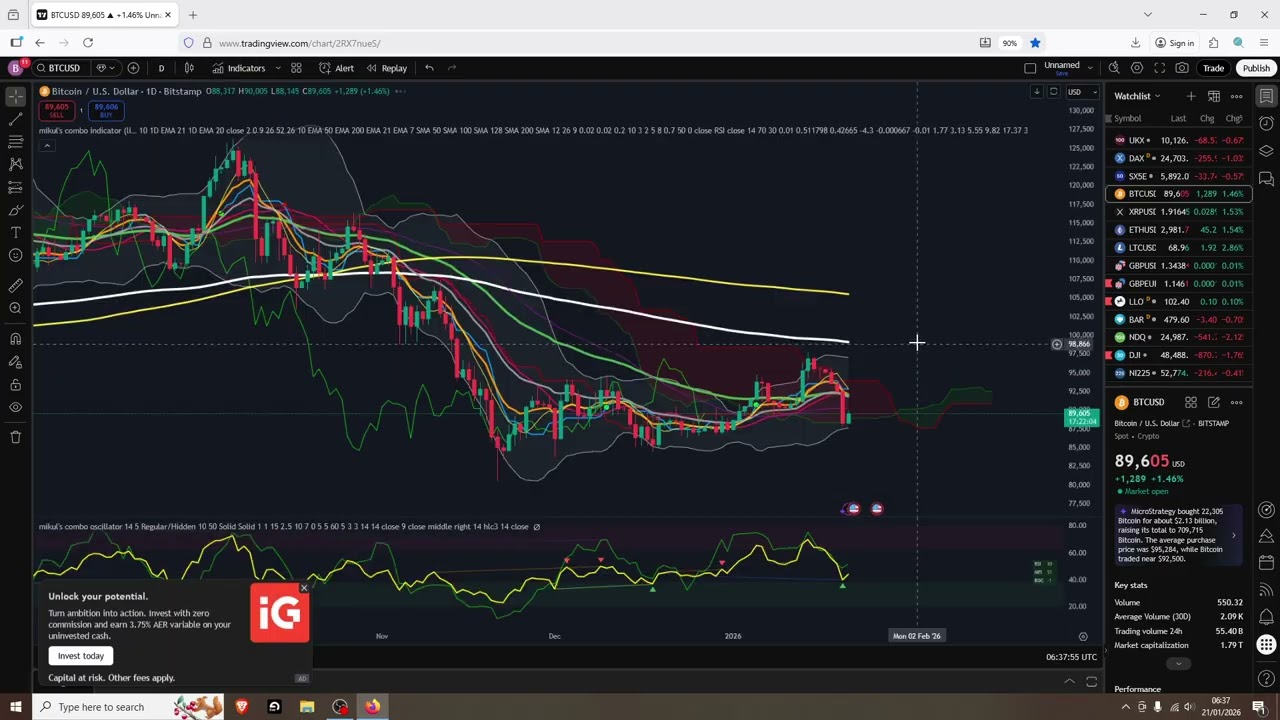Expand the USD currency dropdown on the price scale
1280x720 pixels.
click(x=1082, y=92)
